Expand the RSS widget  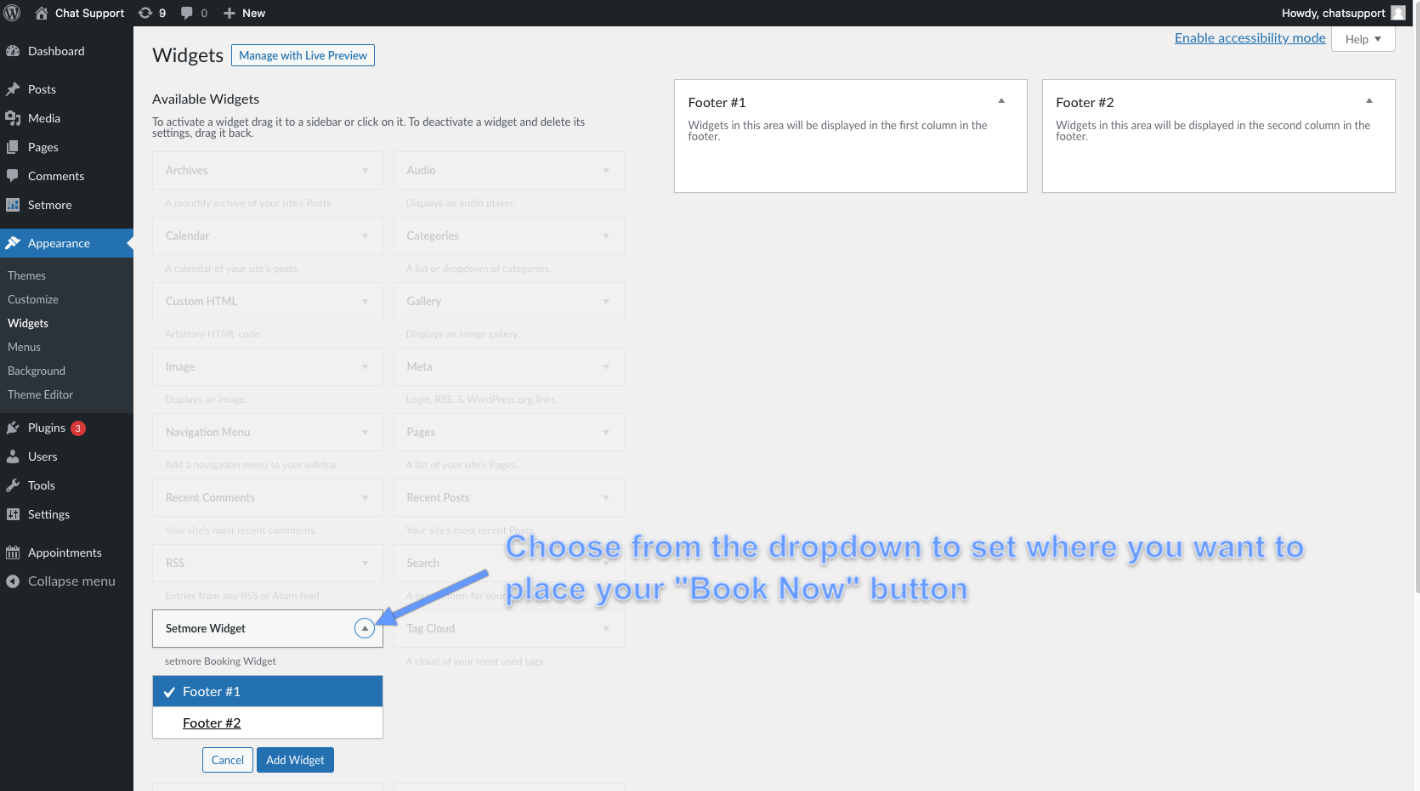[x=365, y=563]
